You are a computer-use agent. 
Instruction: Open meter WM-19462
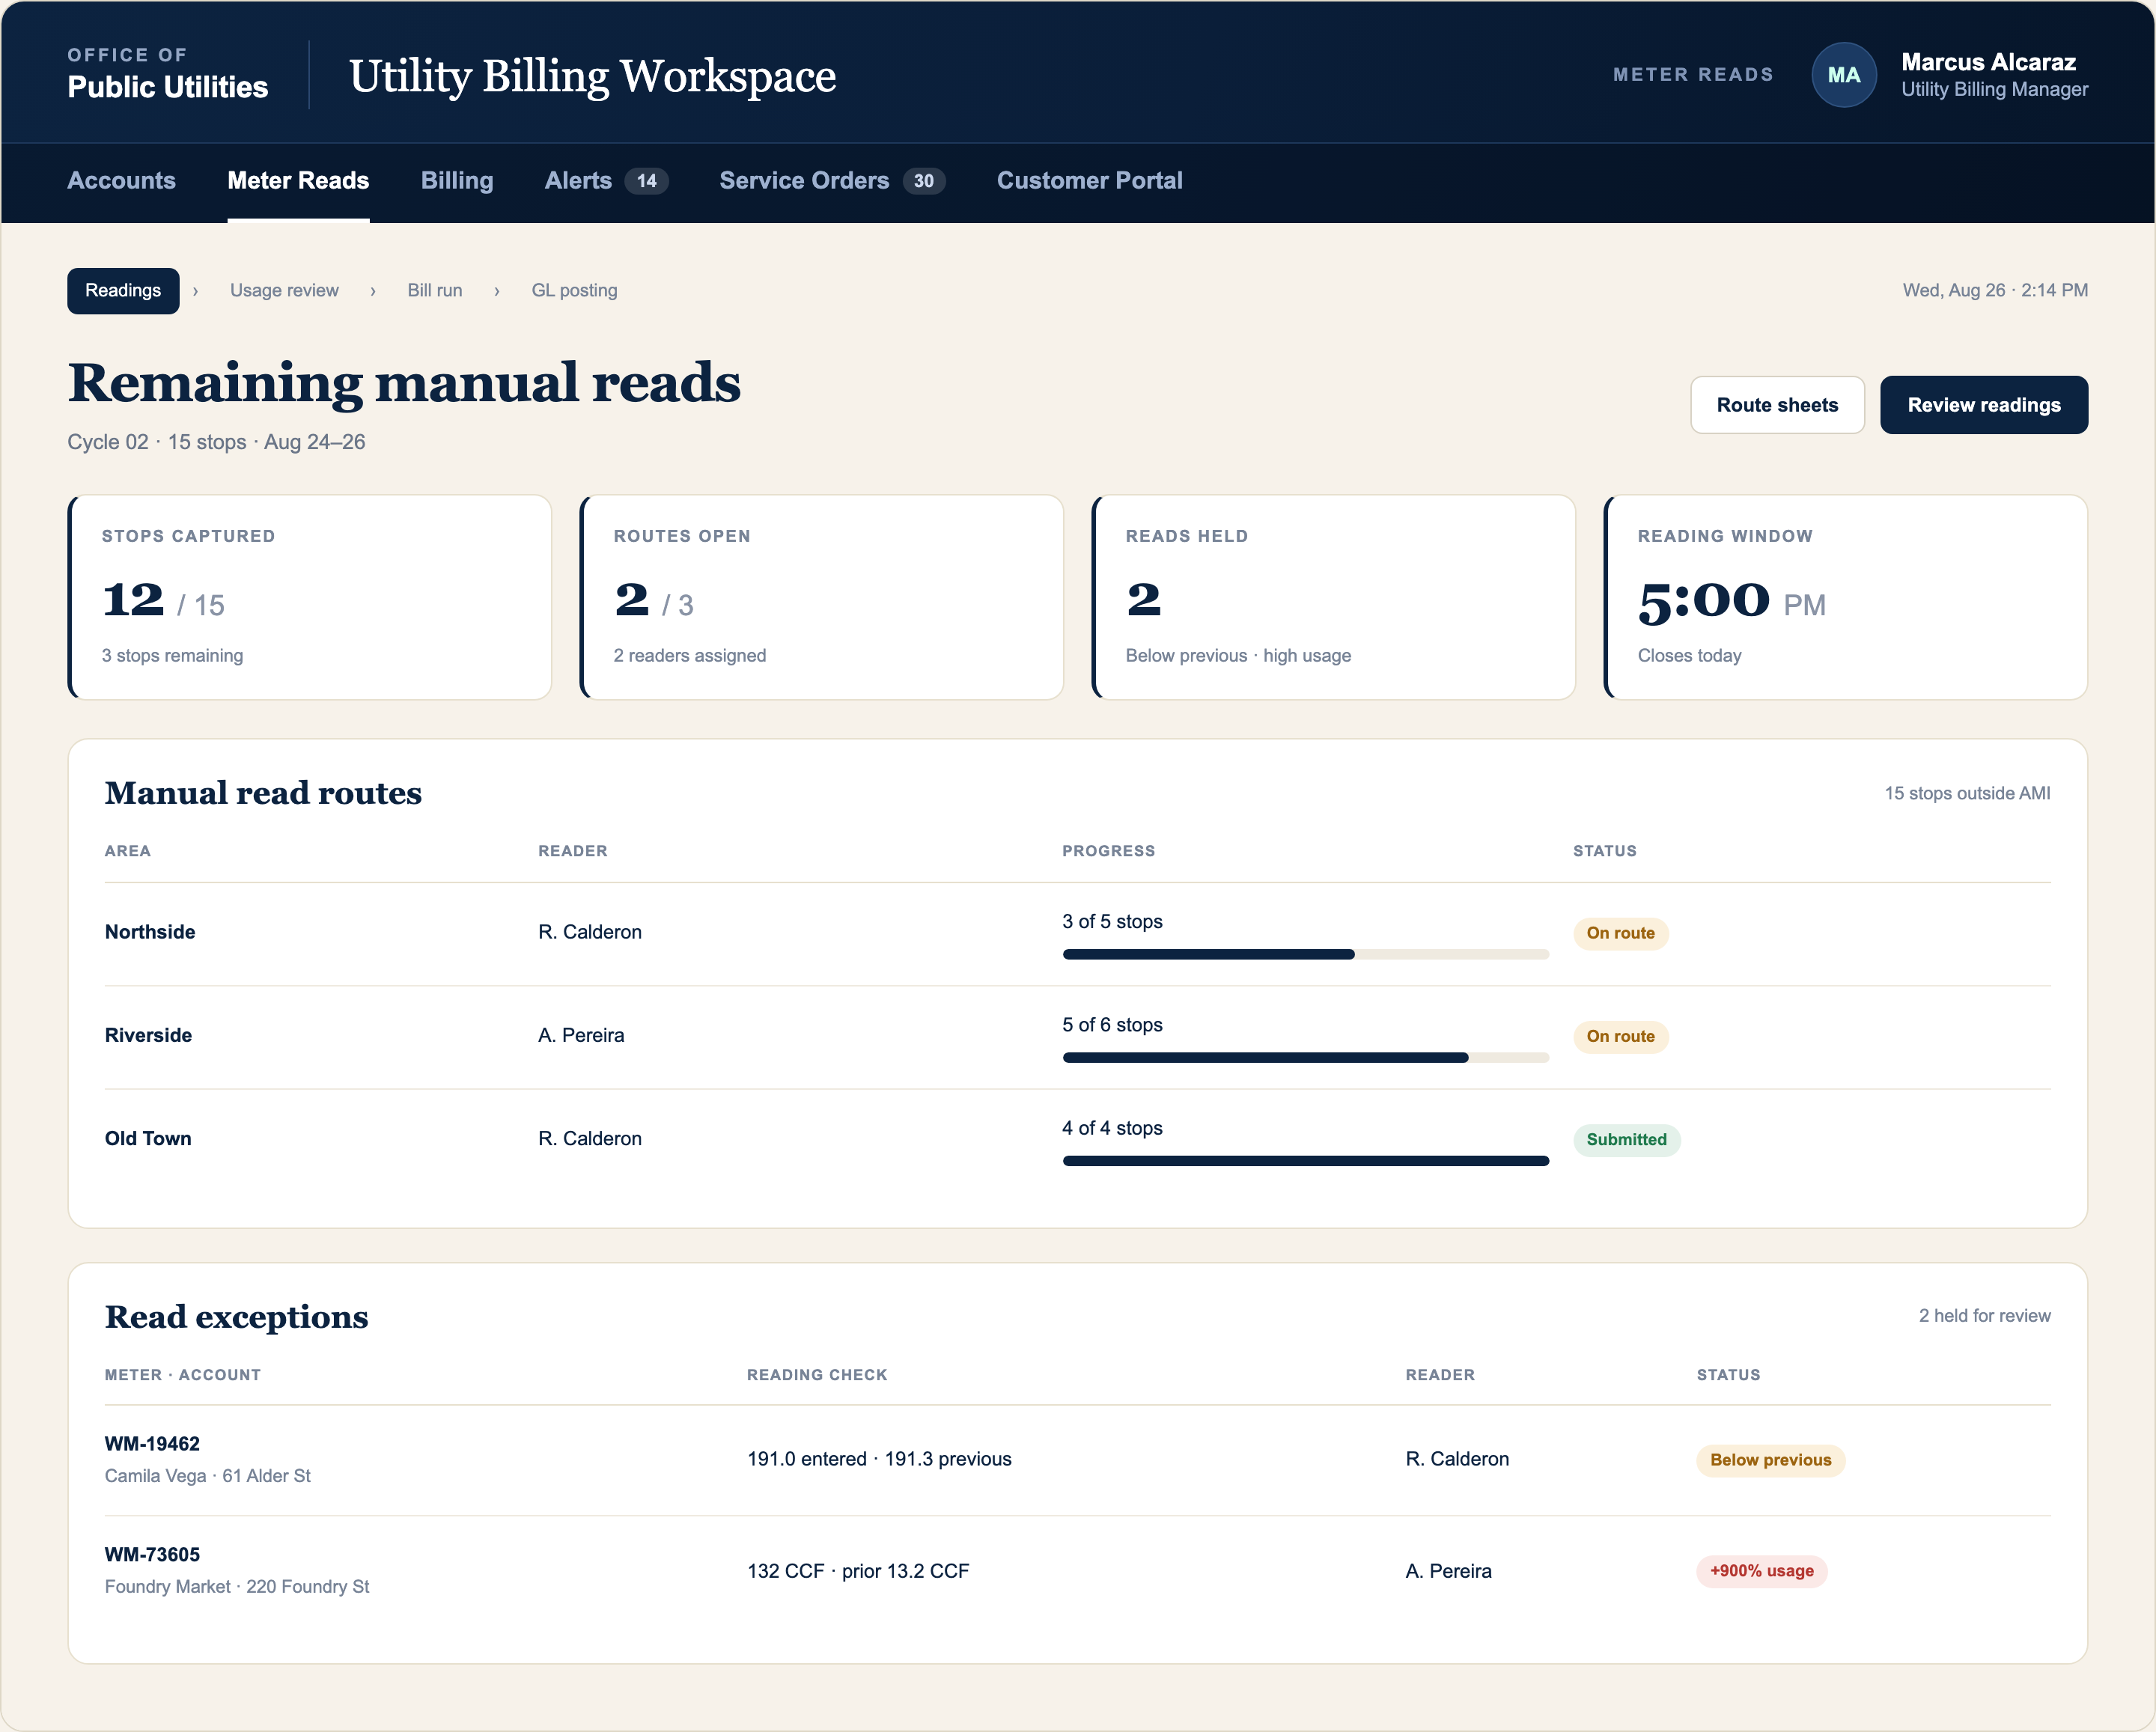coord(152,1443)
